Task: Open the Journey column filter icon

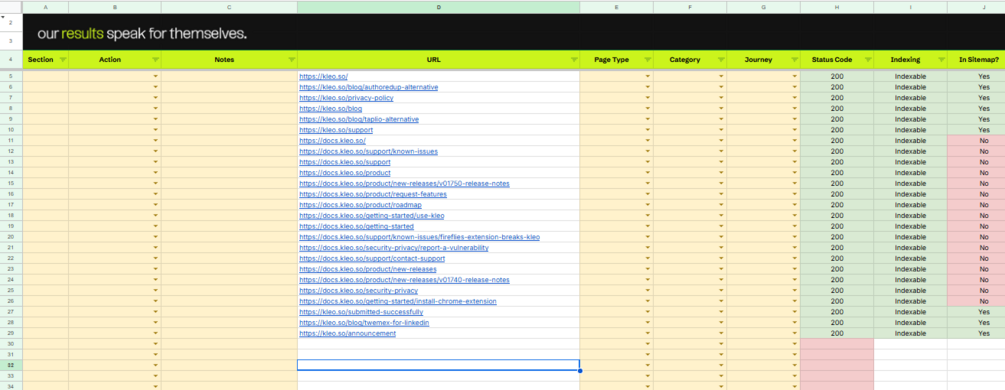Action: [x=795, y=60]
